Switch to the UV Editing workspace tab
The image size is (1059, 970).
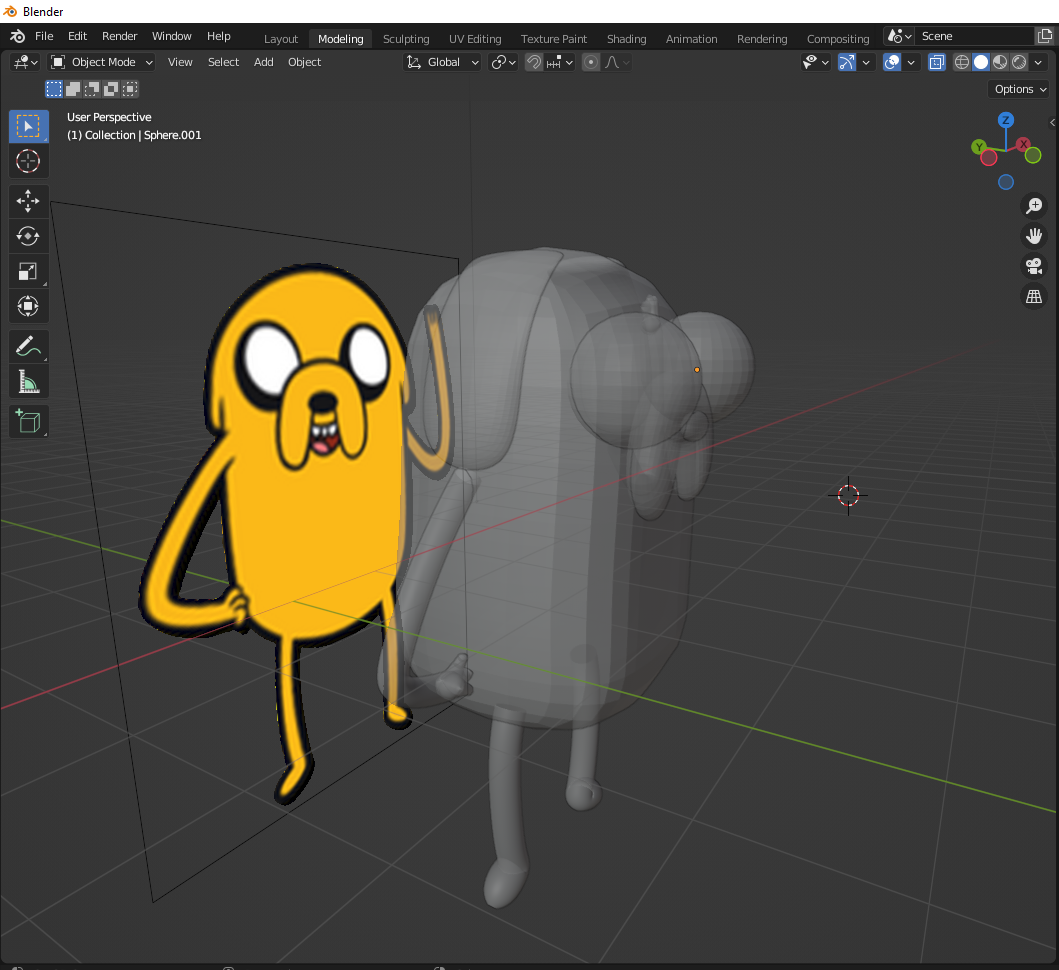tap(475, 39)
